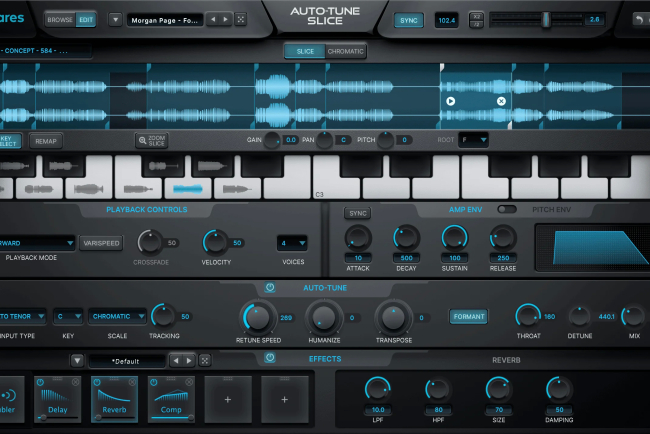Click the horizontal slider in the top bar
Viewport: 650px width, 434px height.
click(x=538, y=19)
